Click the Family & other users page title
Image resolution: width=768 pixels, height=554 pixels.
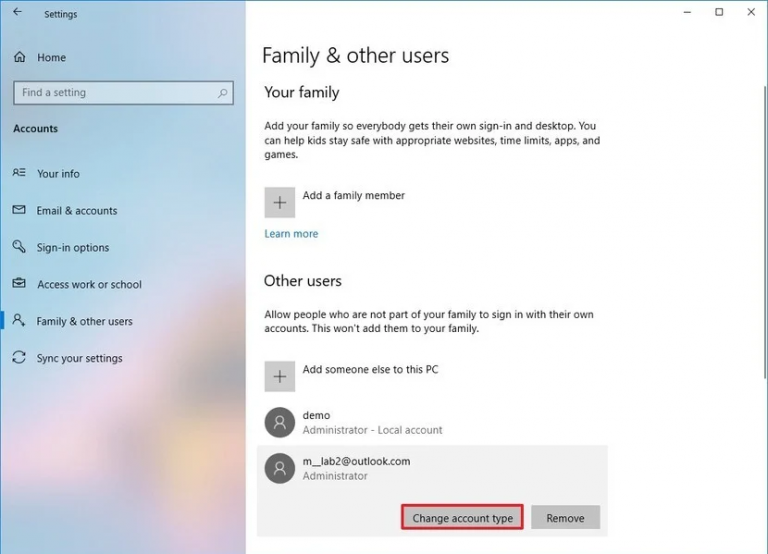click(356, 55)
